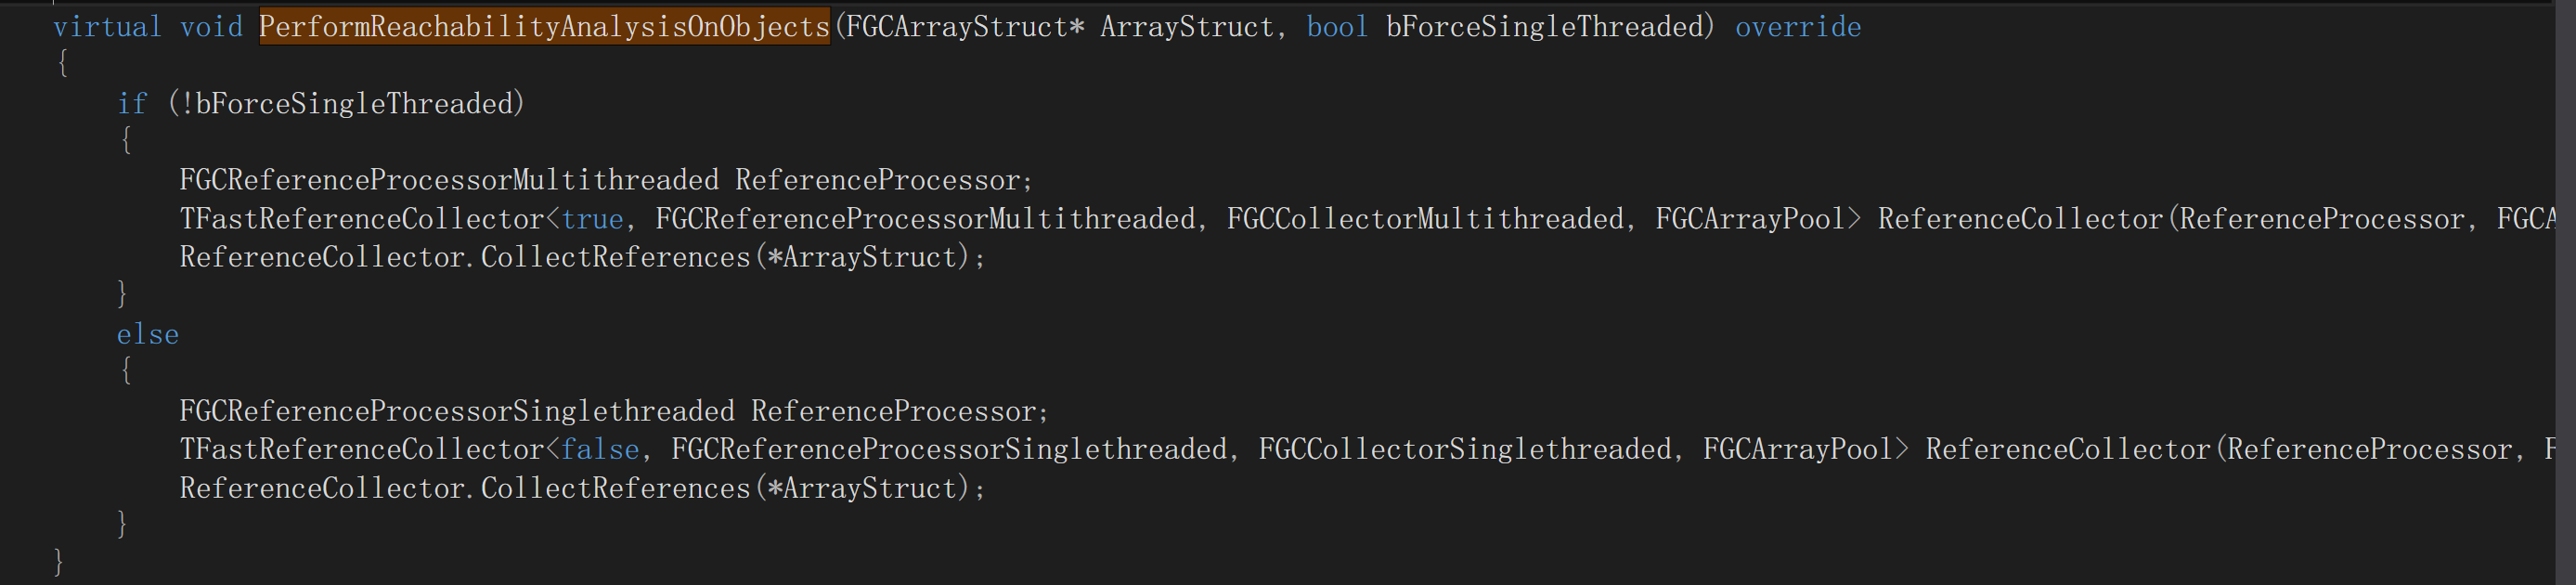
Task: Click bForceSingleThreaded parameter in function signature
Action: pyautogui.click(x=1544, y=27)
